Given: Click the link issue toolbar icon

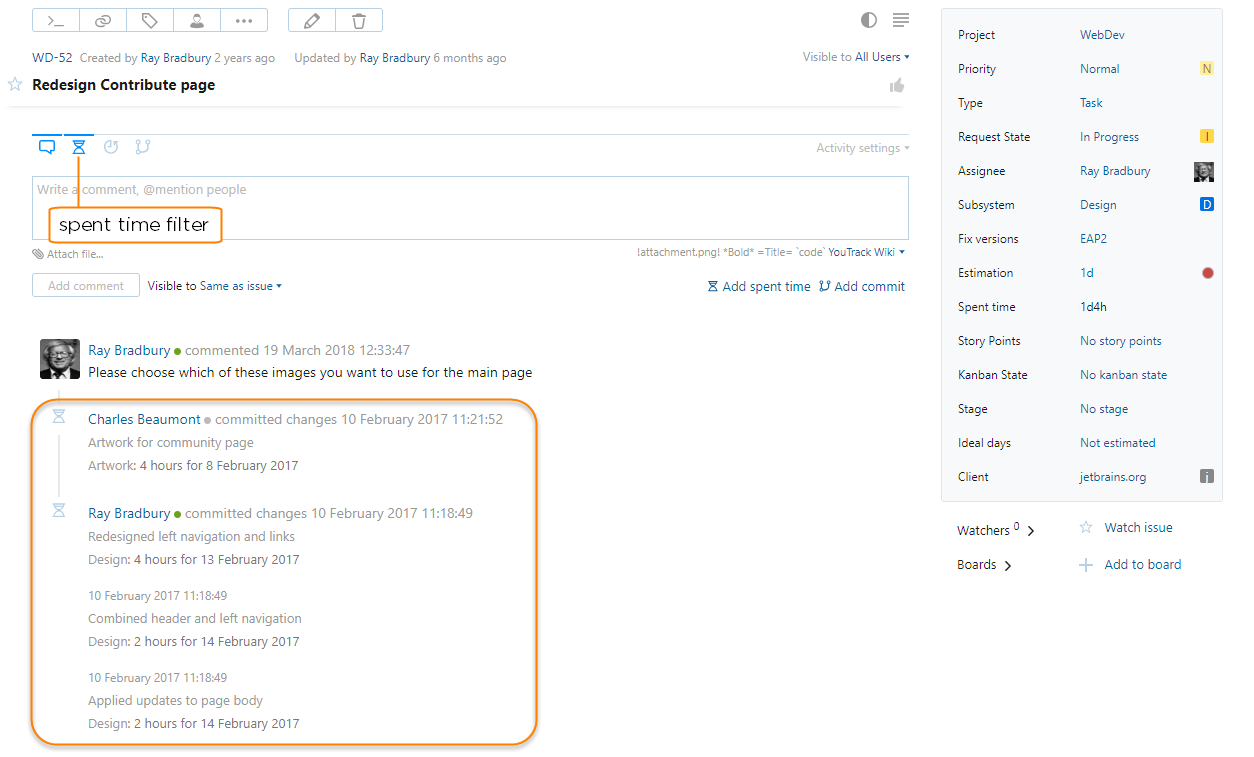Looking at the screenshot, I should 103,20.
